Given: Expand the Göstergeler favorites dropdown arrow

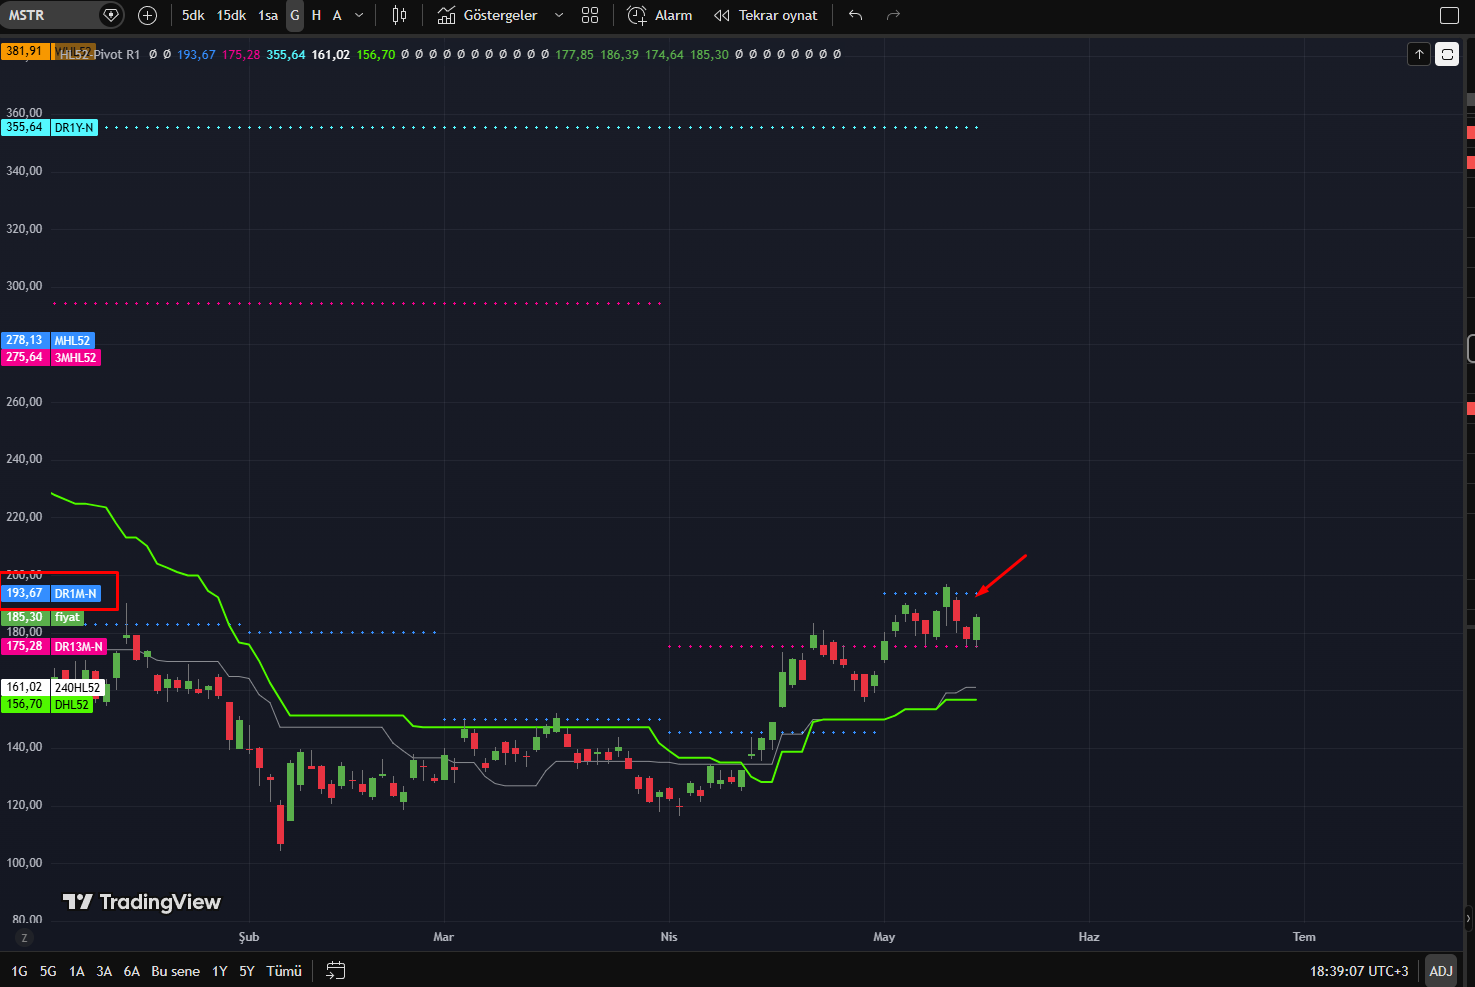Looking at the screenshot, I should coord(559,15).
